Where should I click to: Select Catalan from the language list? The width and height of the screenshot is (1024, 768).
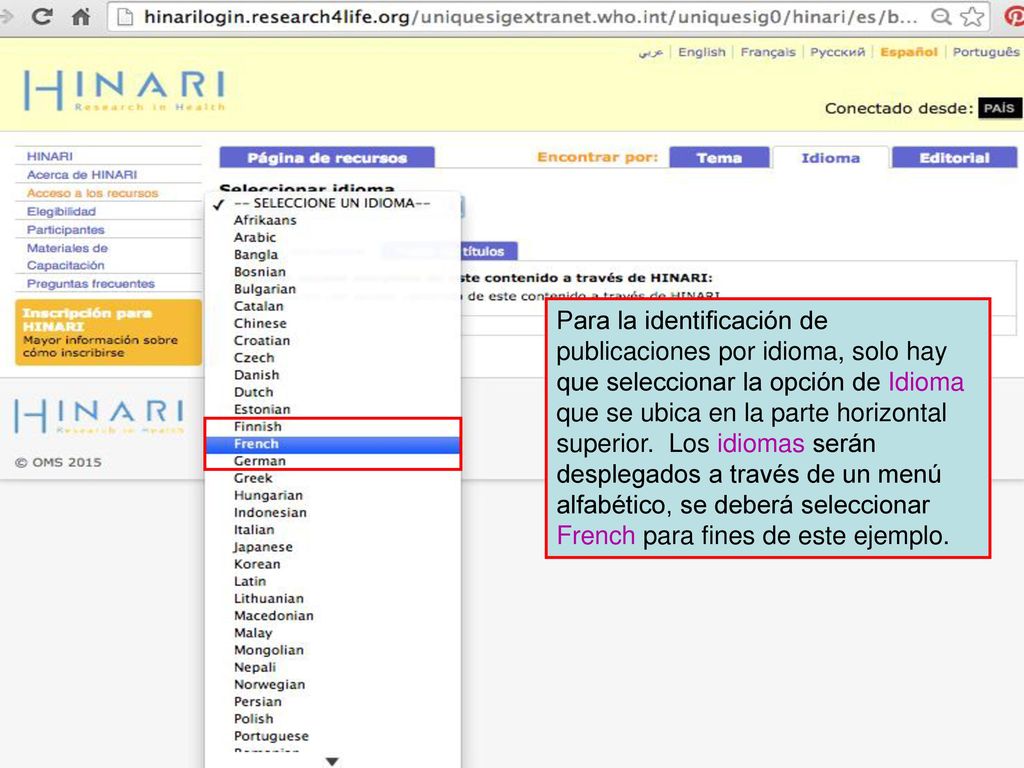(332, 306)
